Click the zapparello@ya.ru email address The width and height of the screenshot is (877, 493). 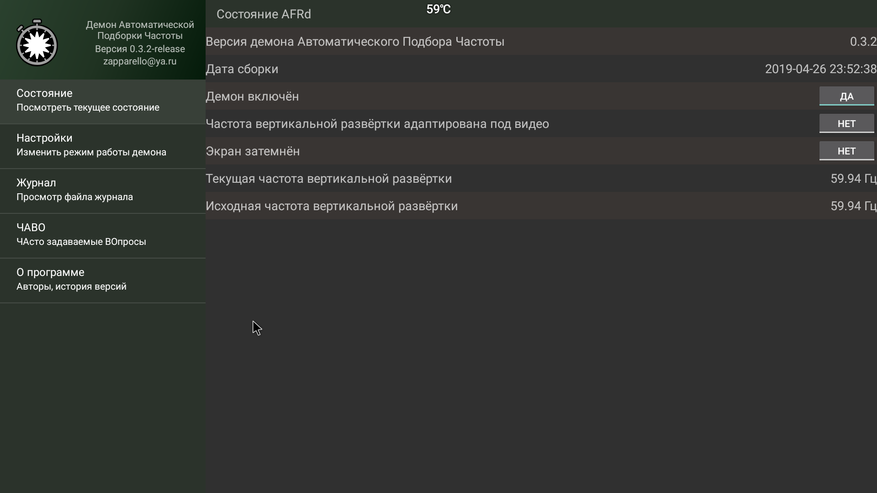pyautogui.click(x=140, y=62)
